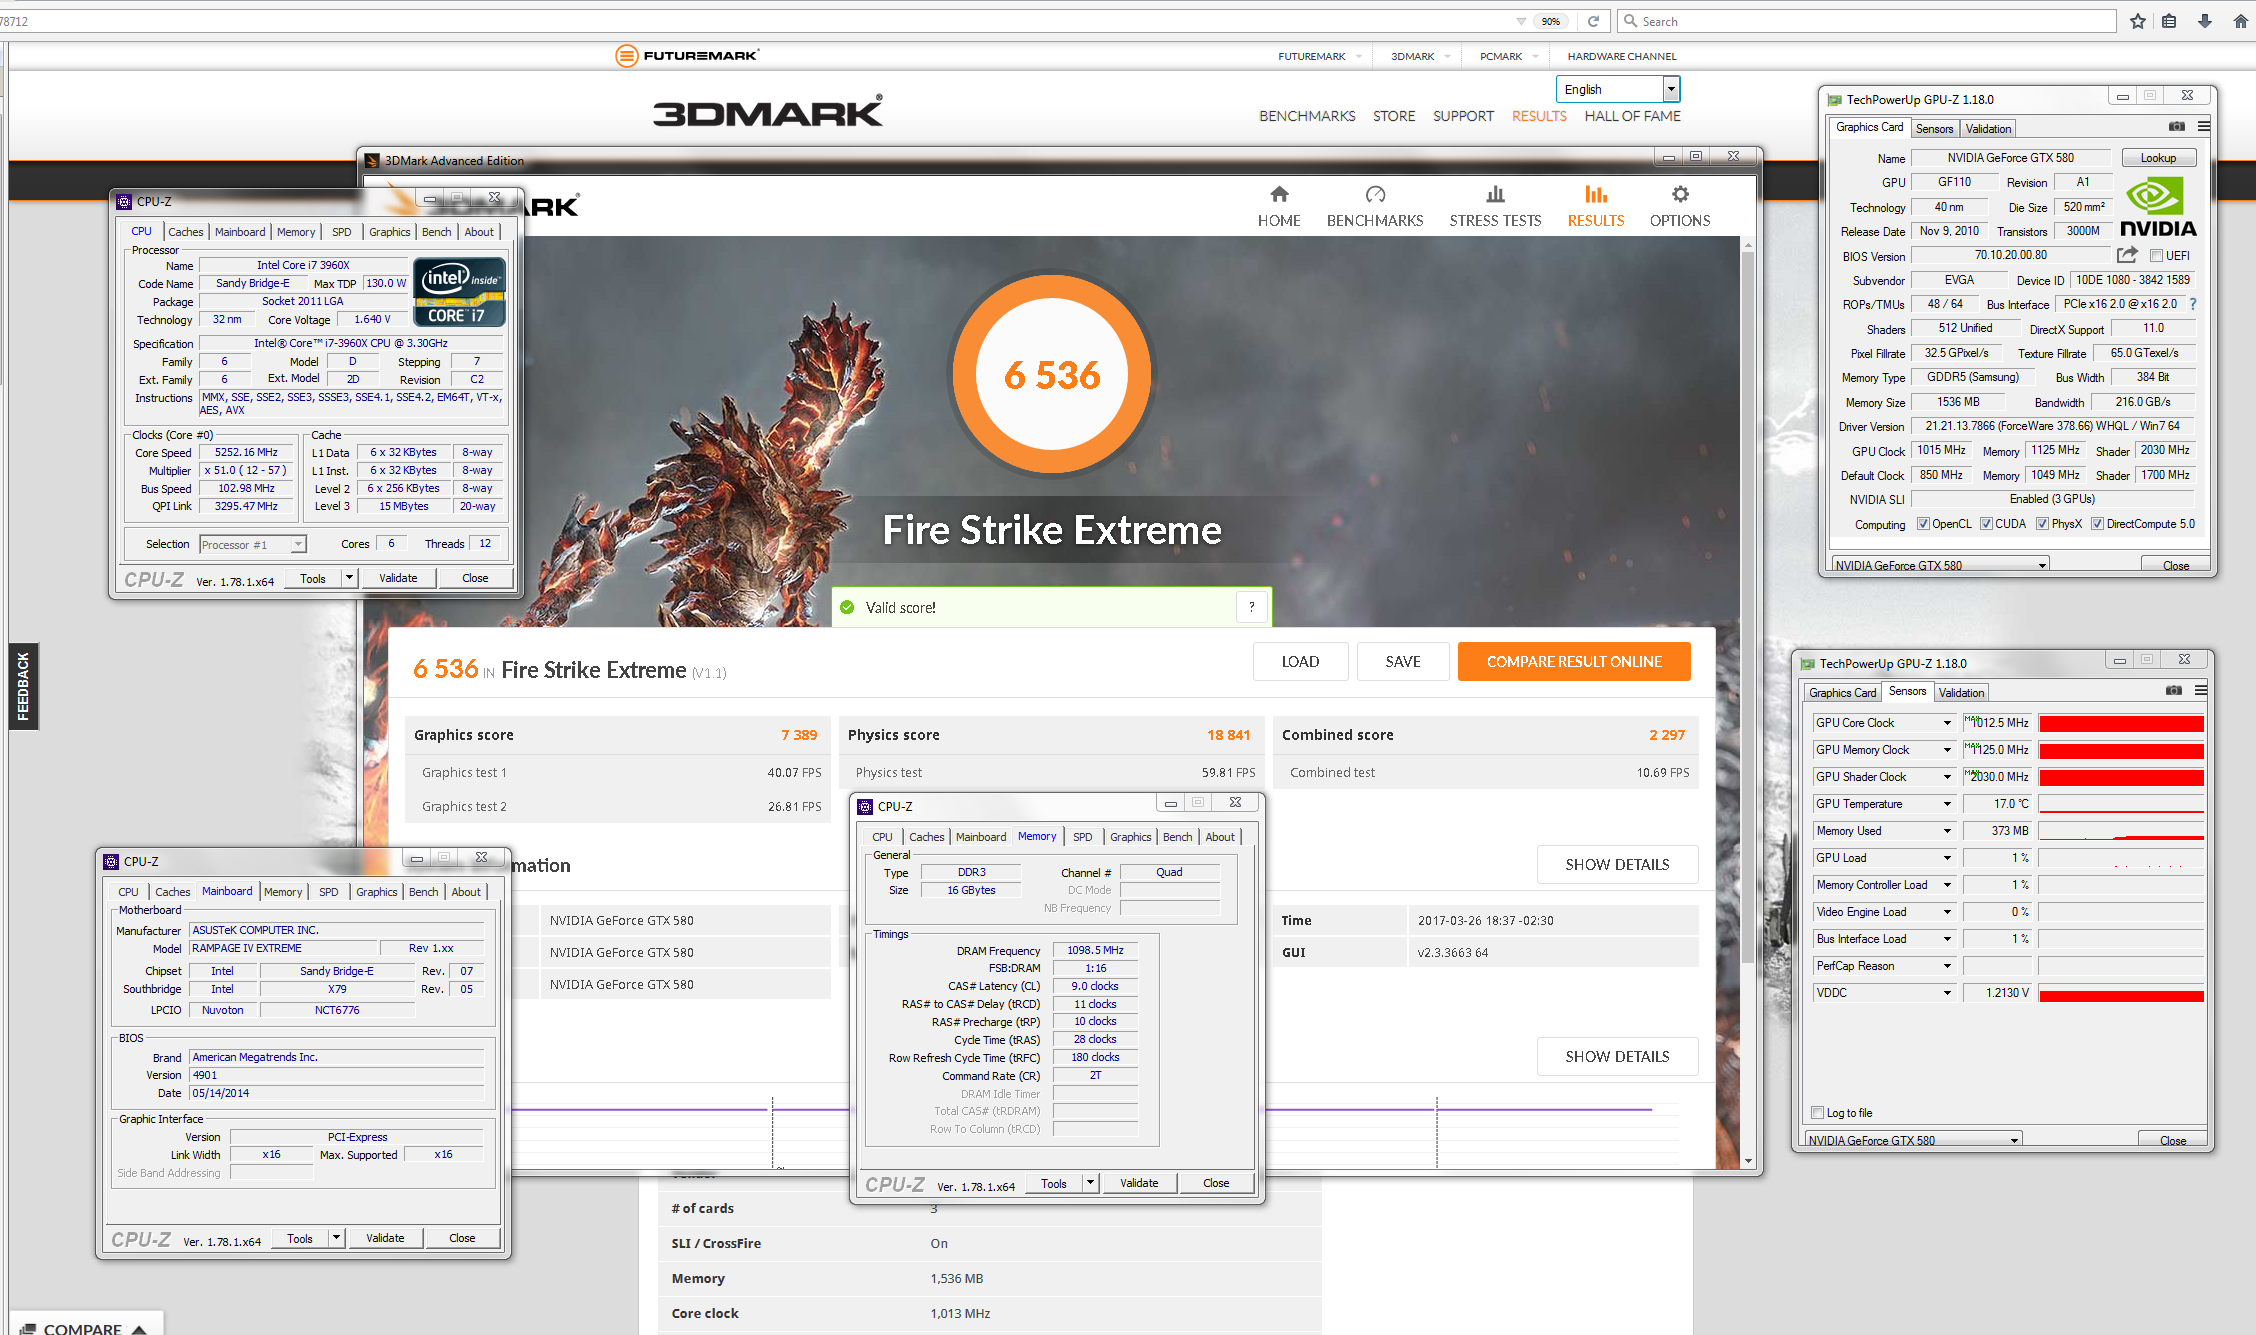Click the Home icon in 3DMark app
Screen dimensions: 2256x1335
[x=1279, y=194]
